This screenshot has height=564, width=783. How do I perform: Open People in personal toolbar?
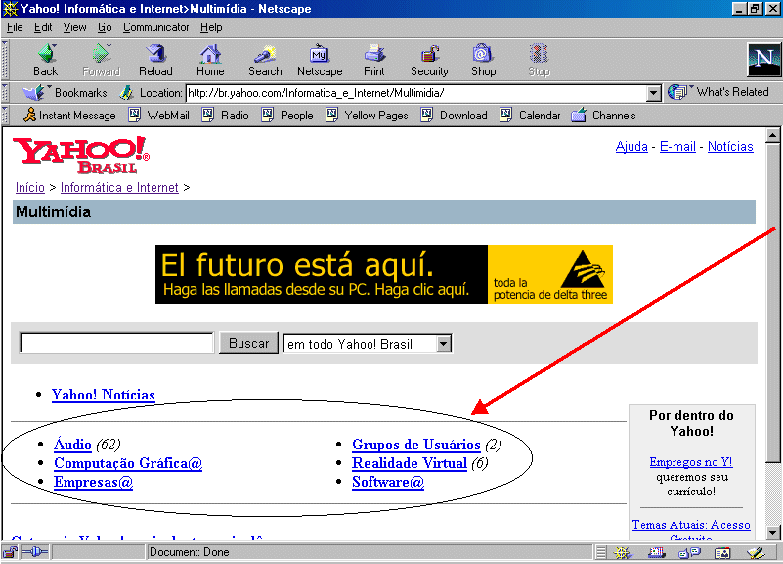click(288, 115)
